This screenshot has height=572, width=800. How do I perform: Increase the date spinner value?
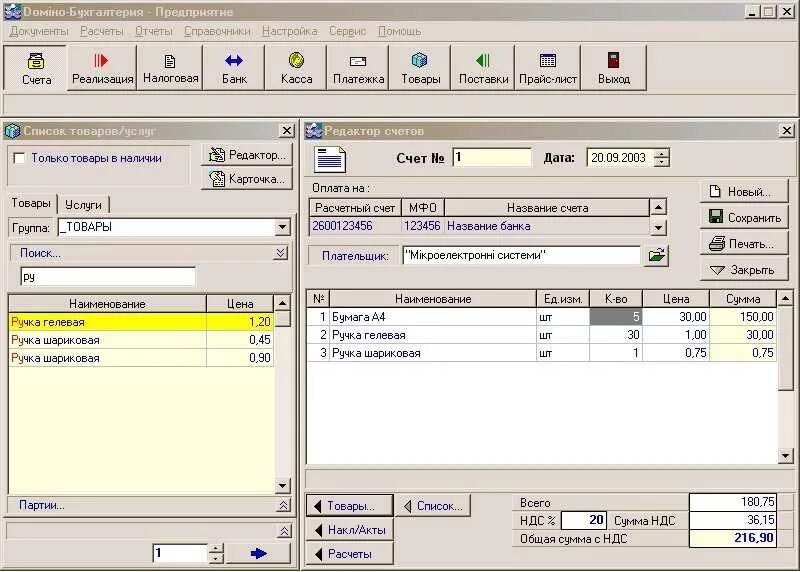(x=661, y=153)
